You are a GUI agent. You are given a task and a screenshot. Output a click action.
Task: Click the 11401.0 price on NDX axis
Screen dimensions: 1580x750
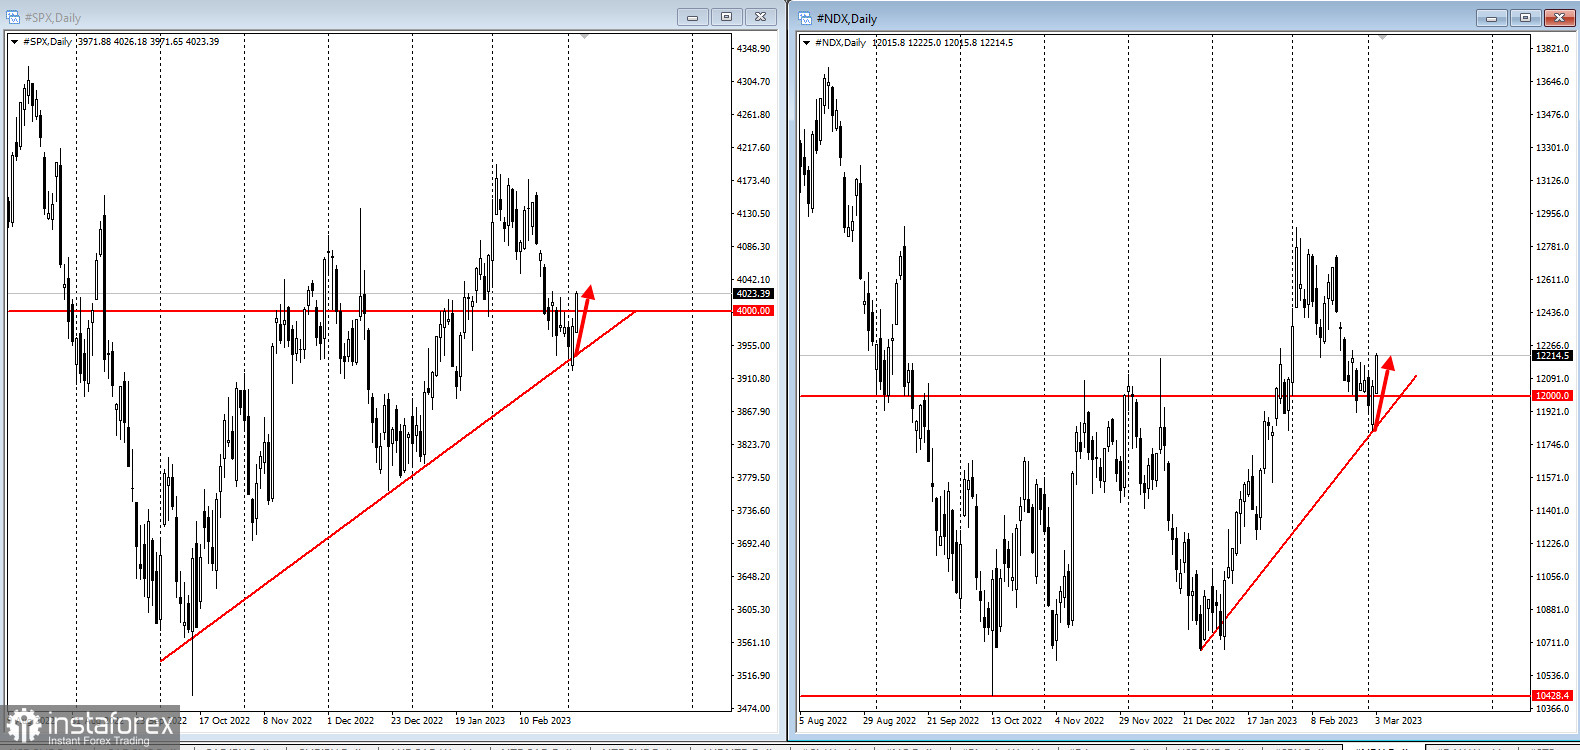(x=1553, y=511)
